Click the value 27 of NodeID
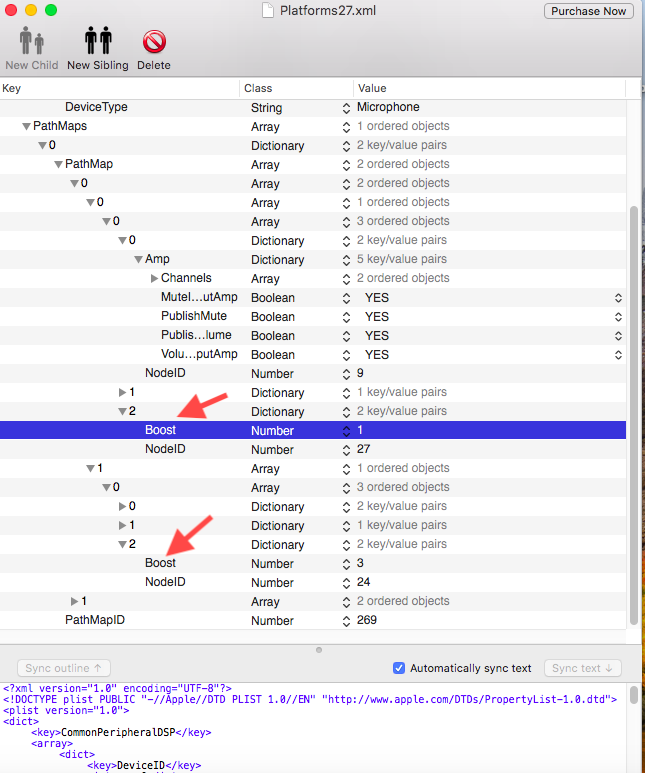Viewport: 645px width, 773px height. click(363, 449)
